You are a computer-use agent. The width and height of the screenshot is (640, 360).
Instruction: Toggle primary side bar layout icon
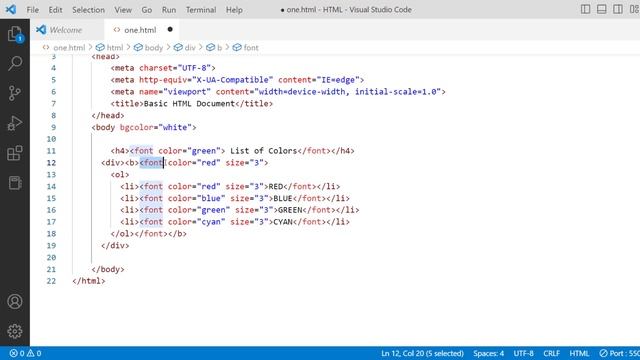tap(585, 9)
